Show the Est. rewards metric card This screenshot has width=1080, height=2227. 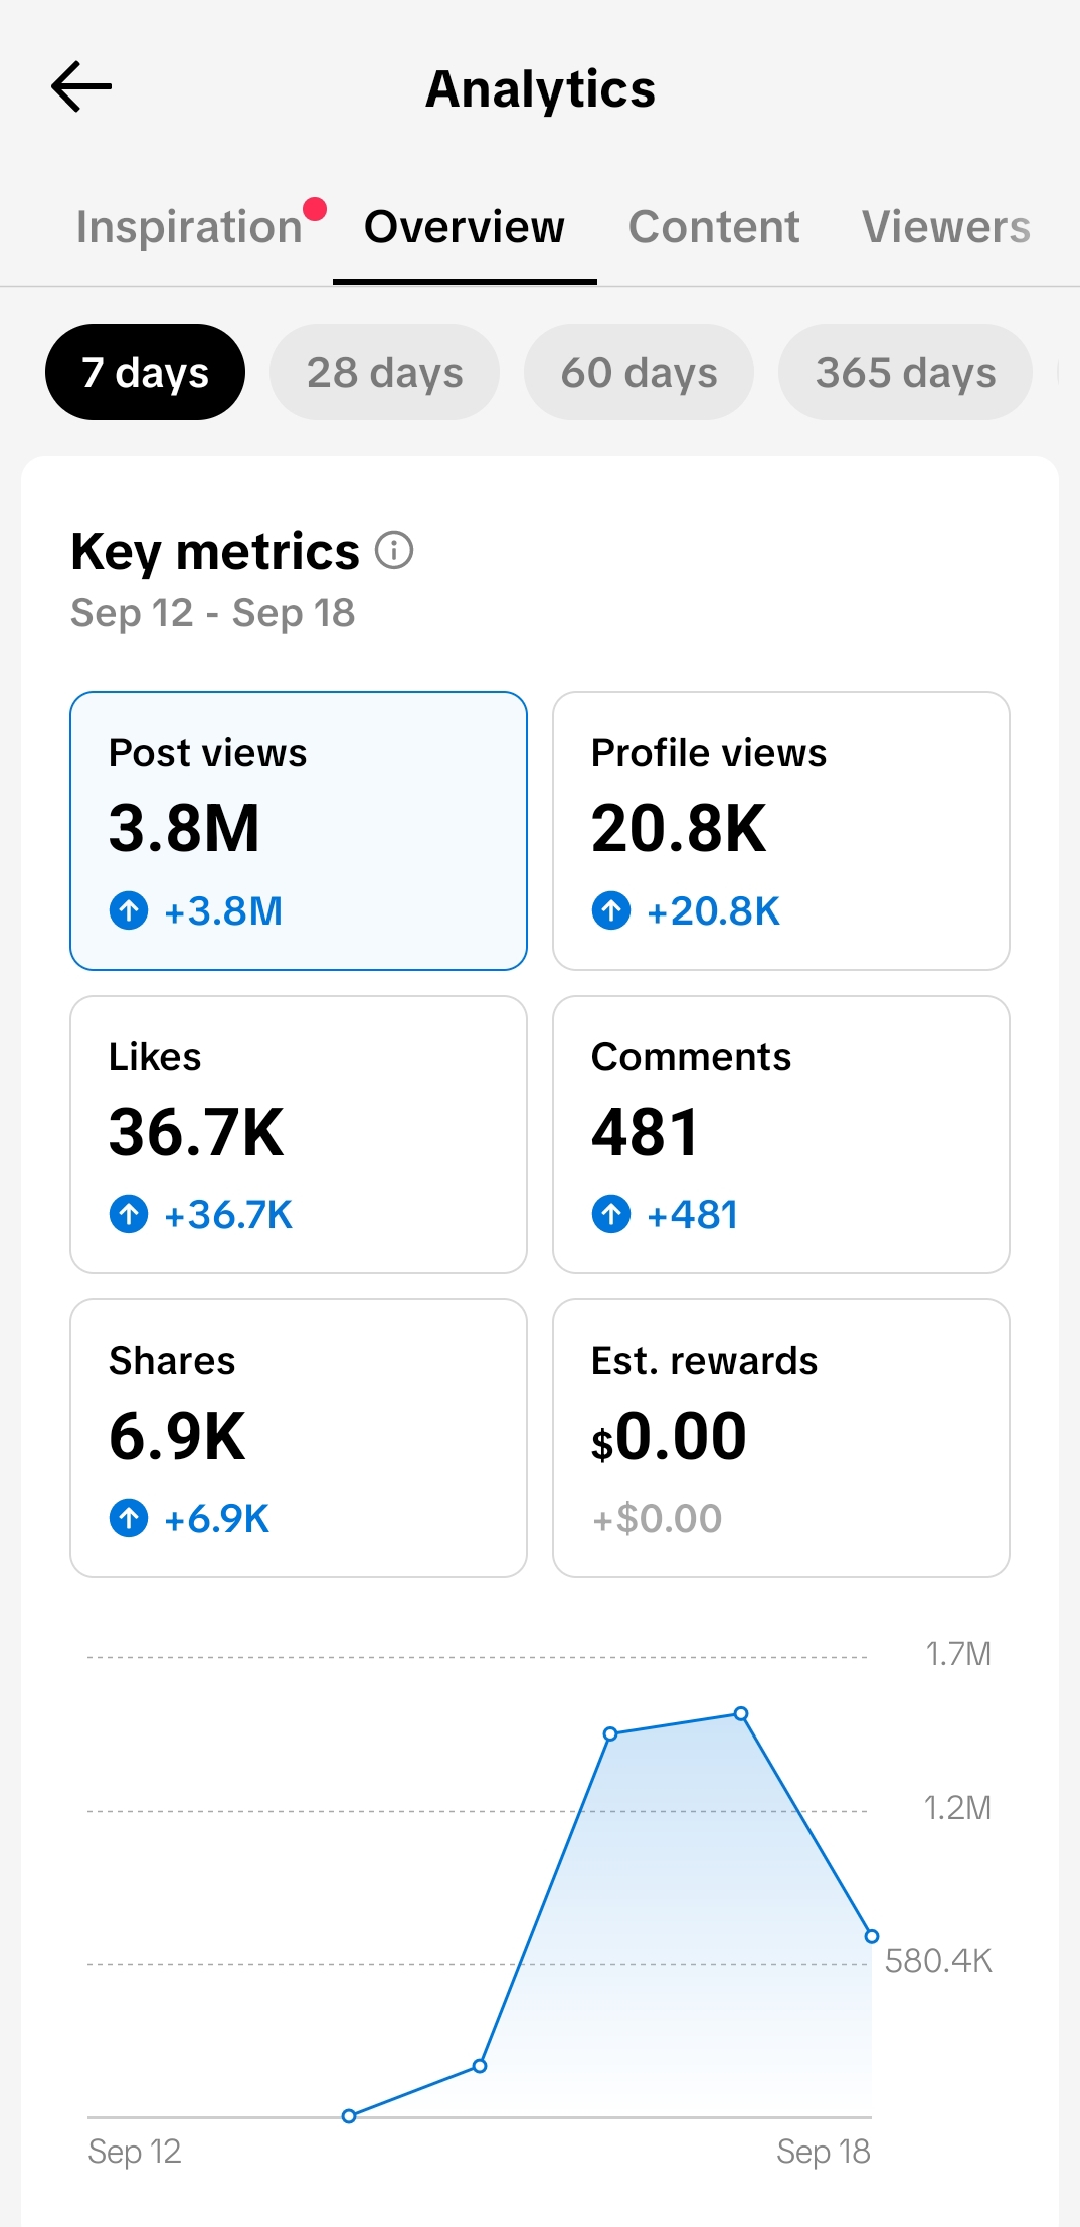click(781, 1438)
